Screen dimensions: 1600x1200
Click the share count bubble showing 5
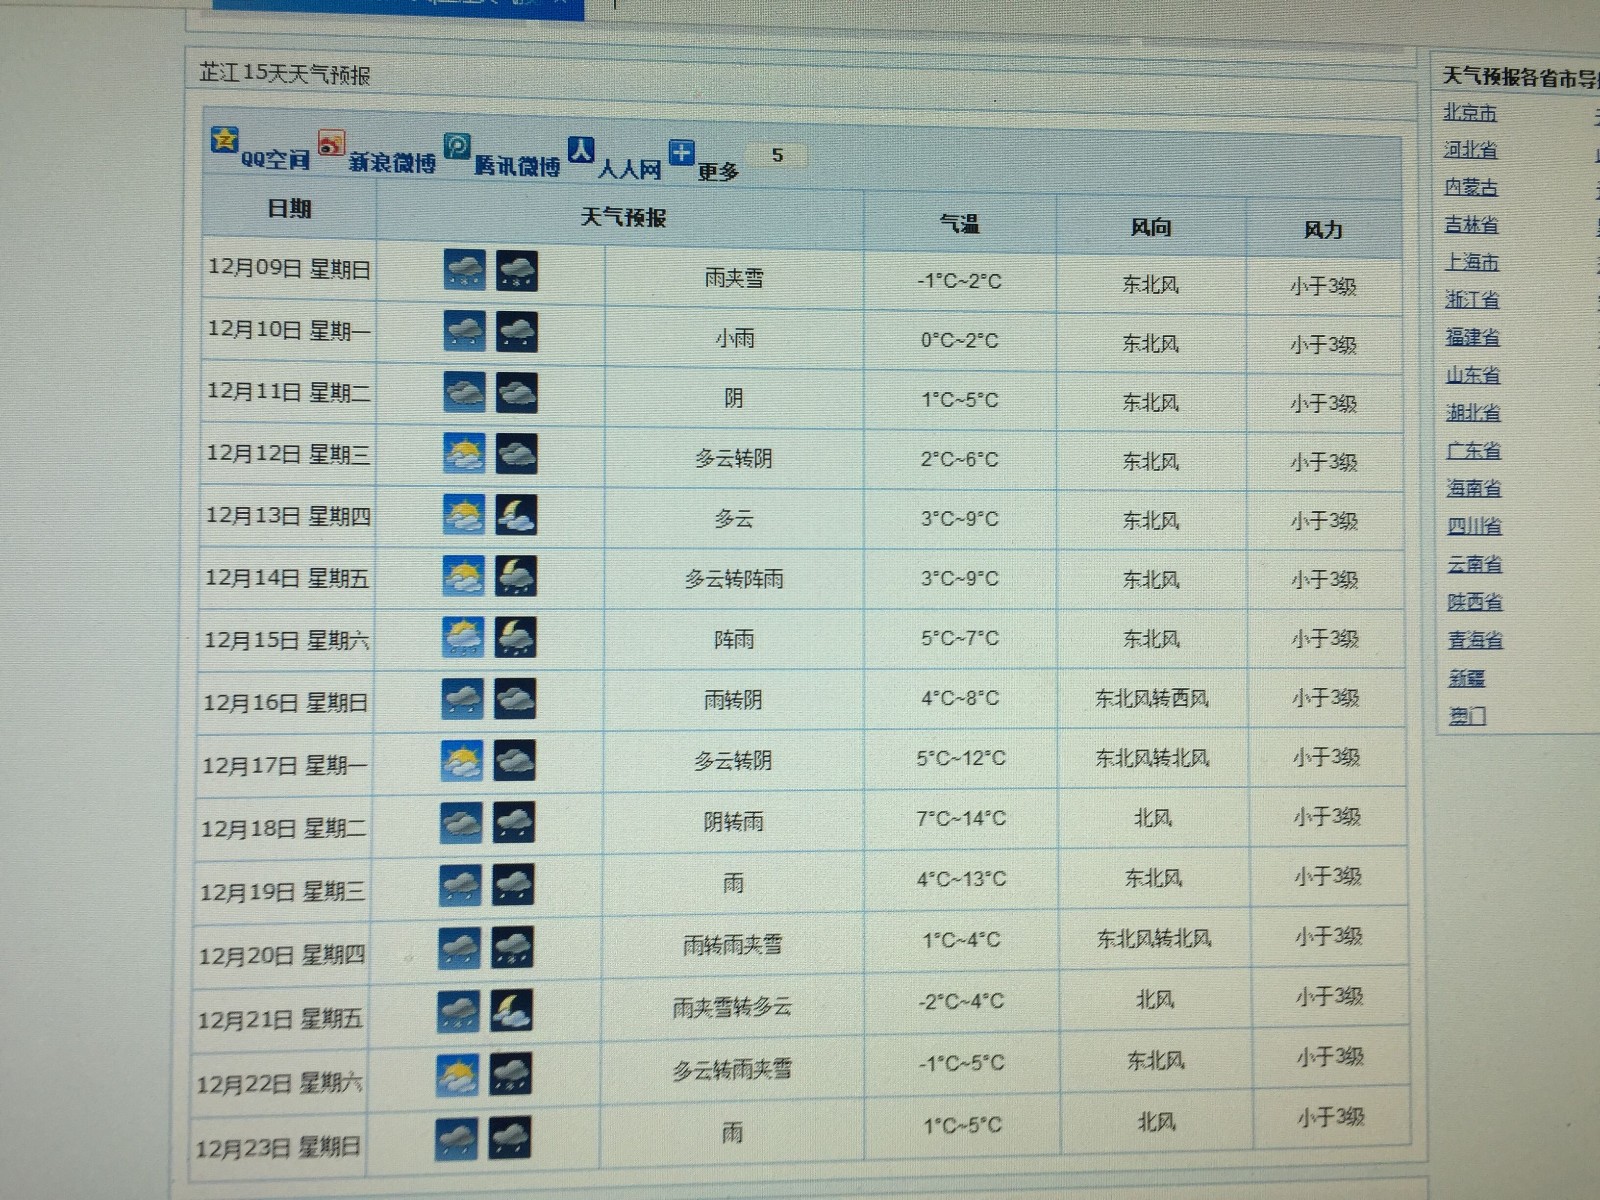pos(777,155)
